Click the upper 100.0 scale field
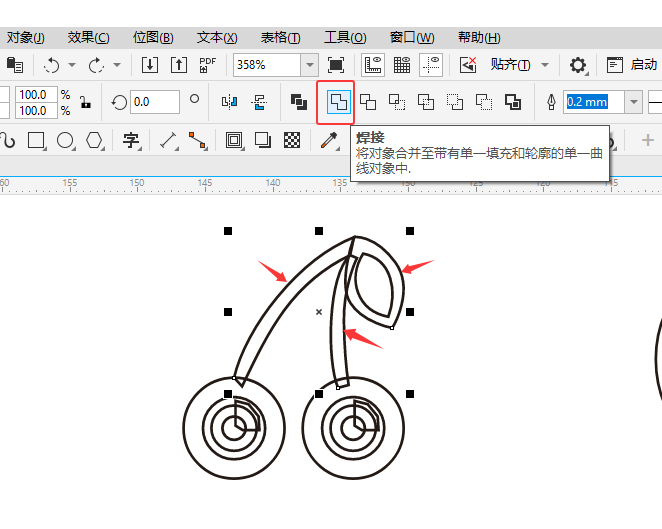 coord(36,94)
